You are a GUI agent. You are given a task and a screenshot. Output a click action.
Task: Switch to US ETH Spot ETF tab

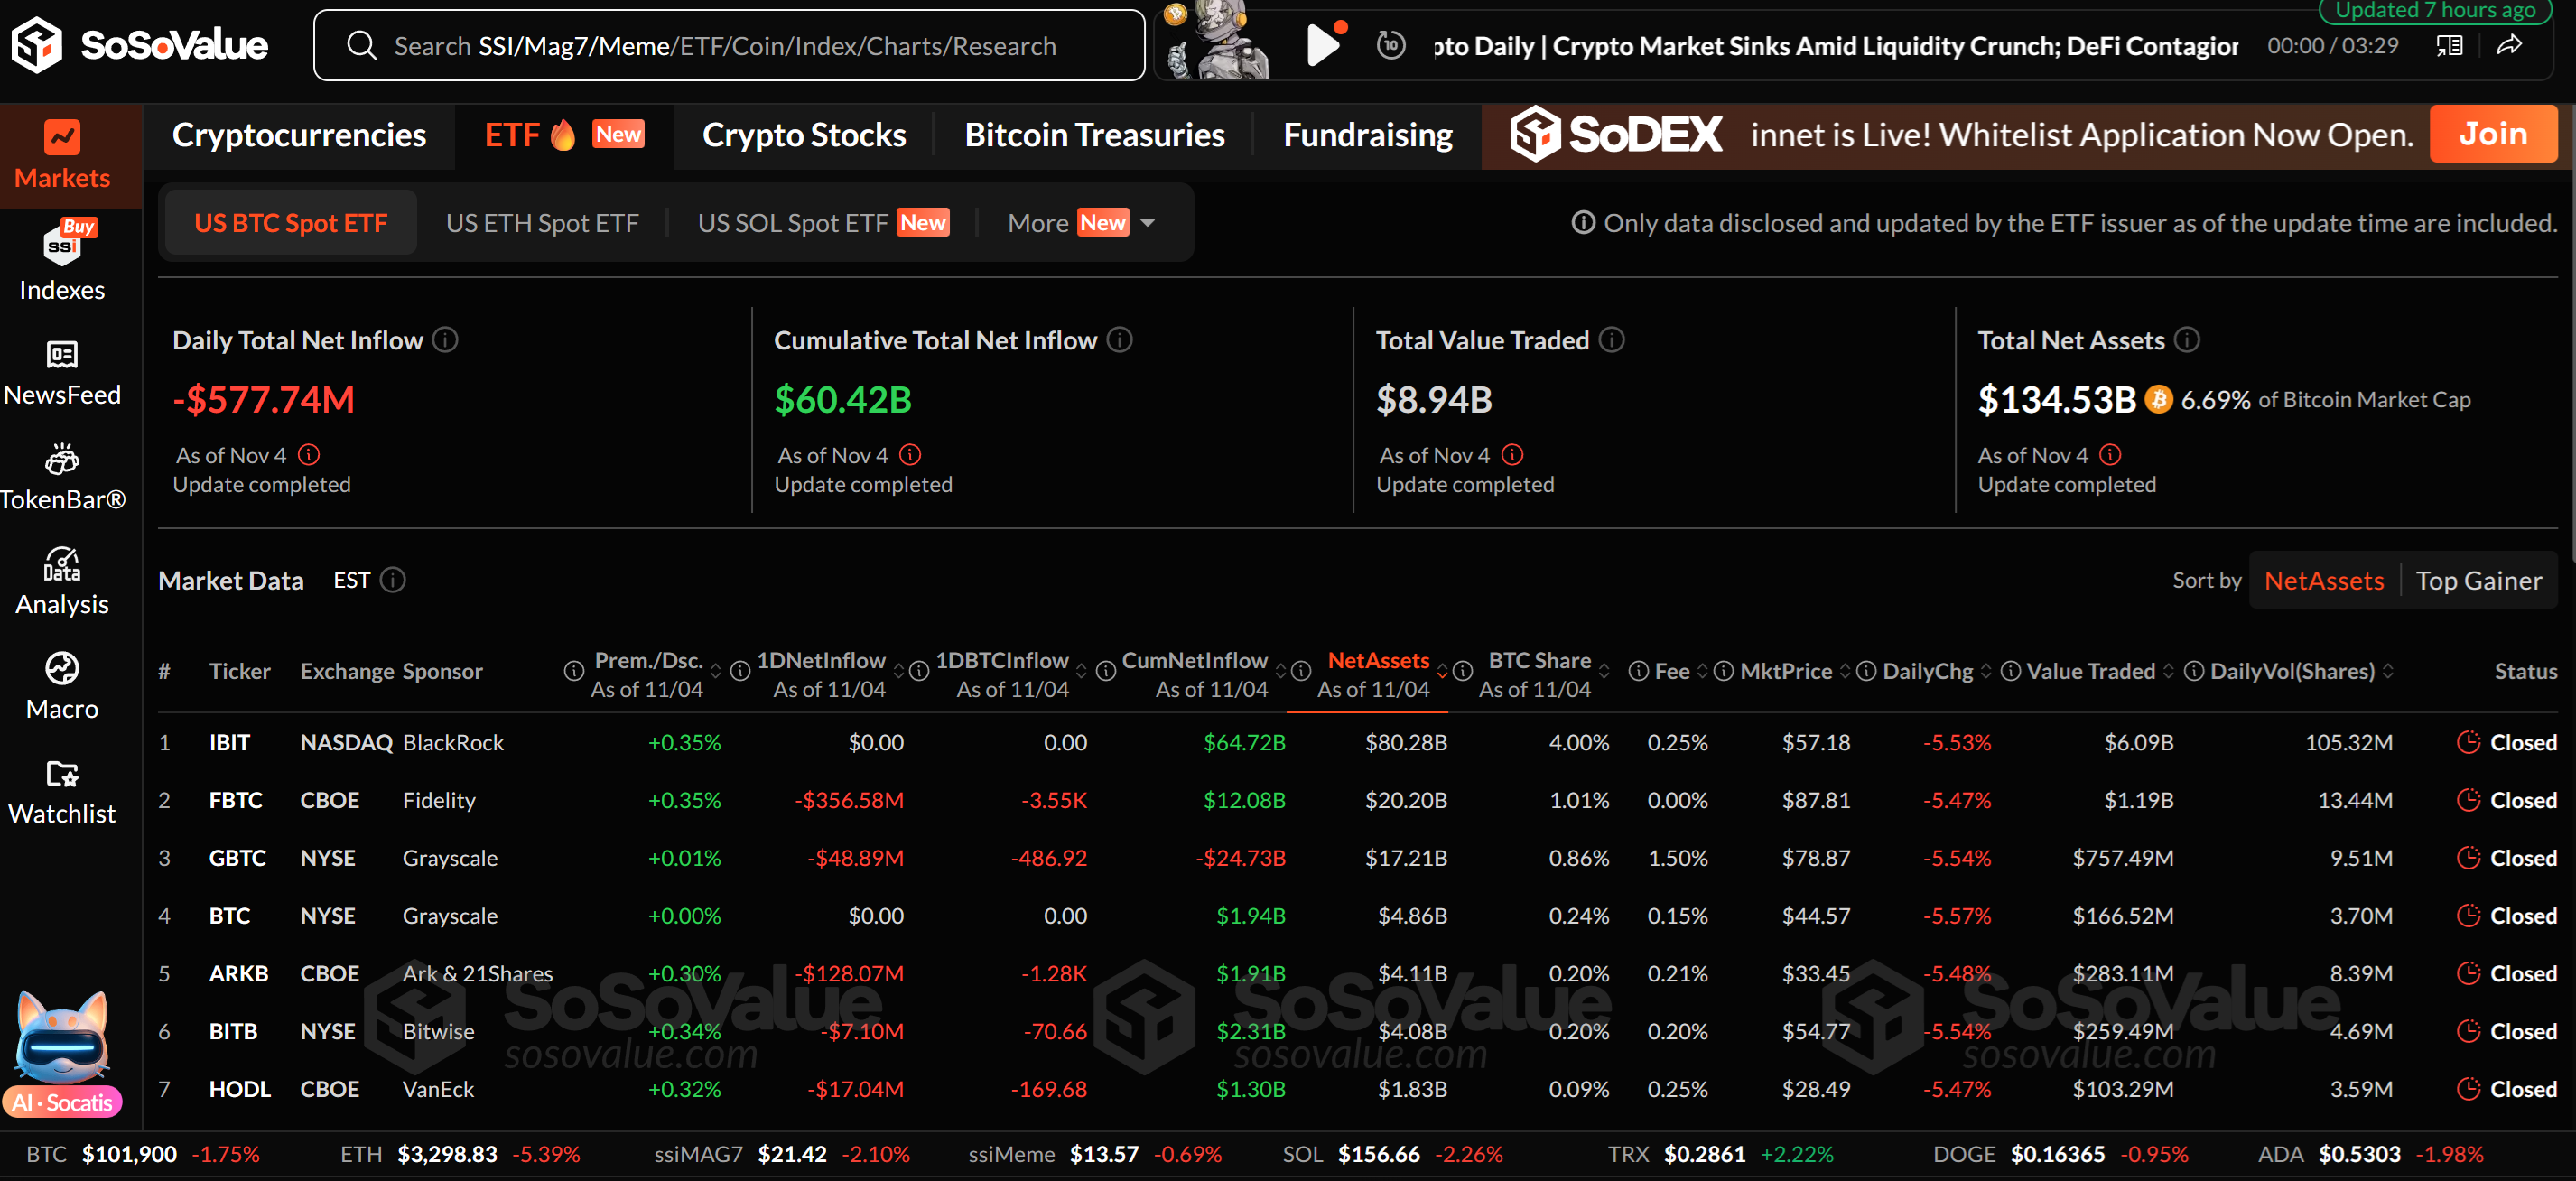point(541,222)
